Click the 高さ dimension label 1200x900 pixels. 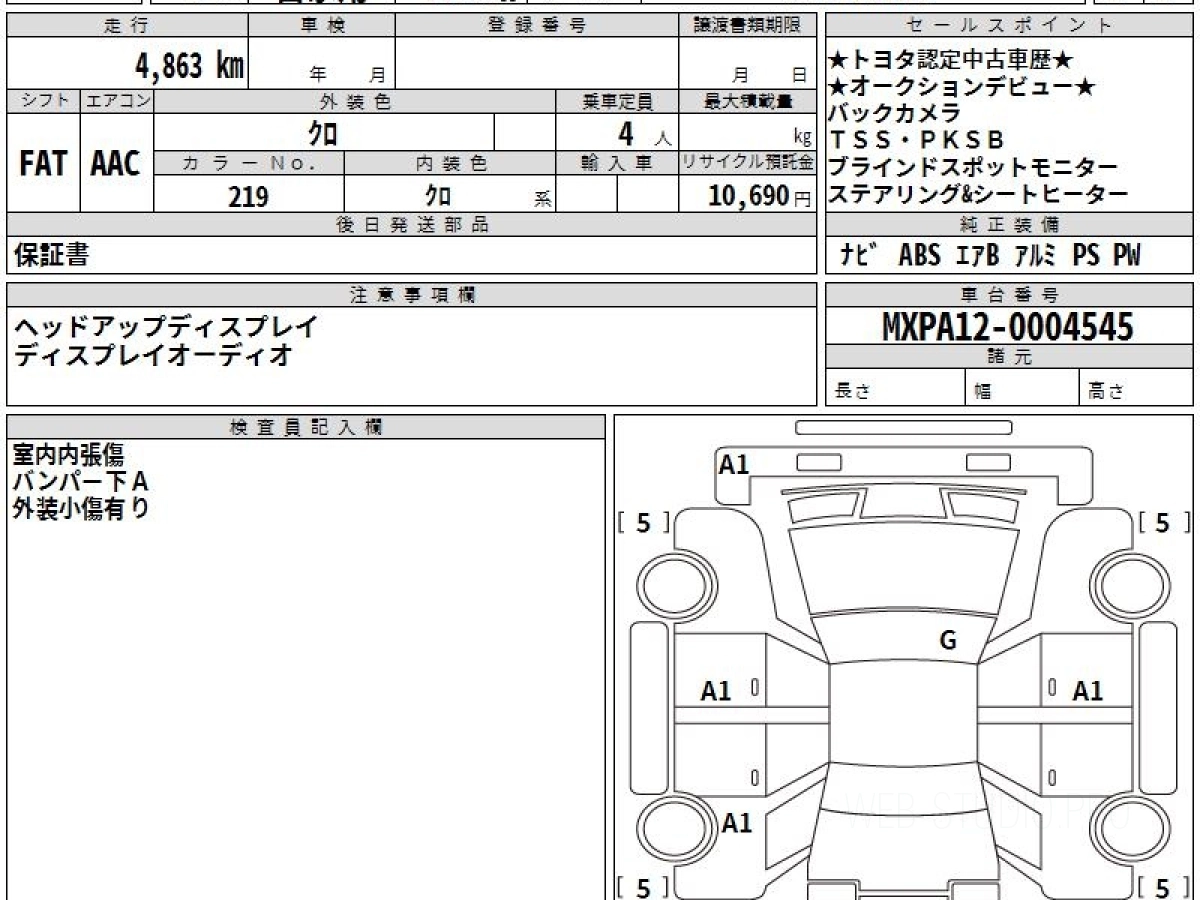(1106, 392)
